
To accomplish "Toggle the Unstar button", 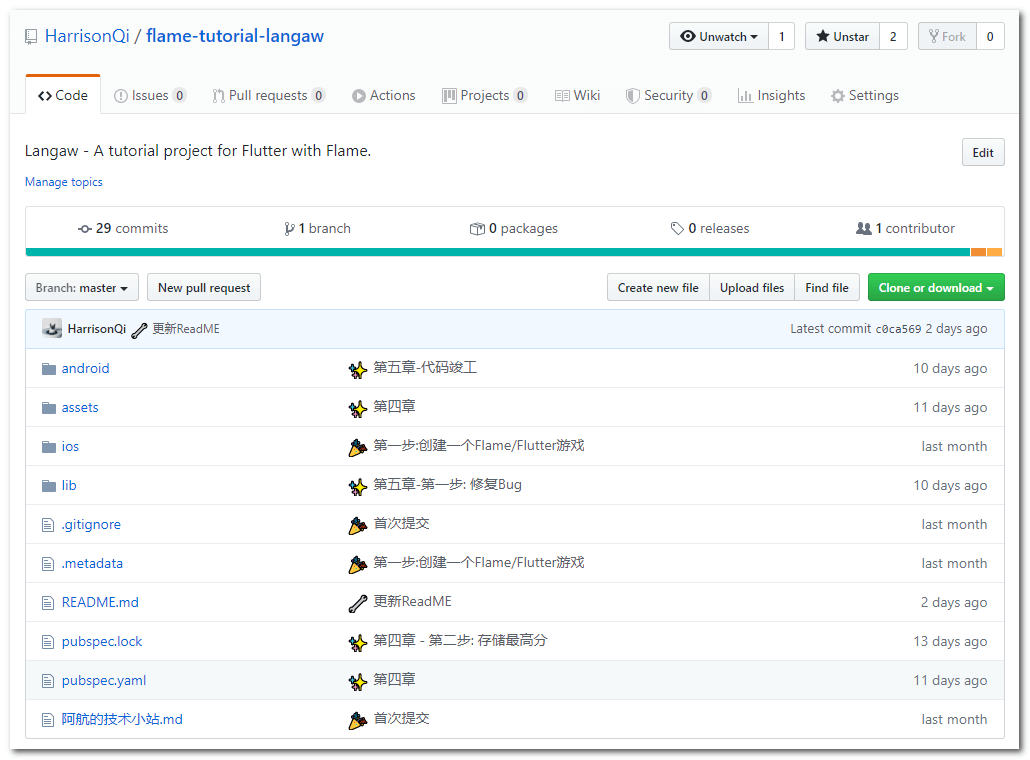I will [842, 37].
